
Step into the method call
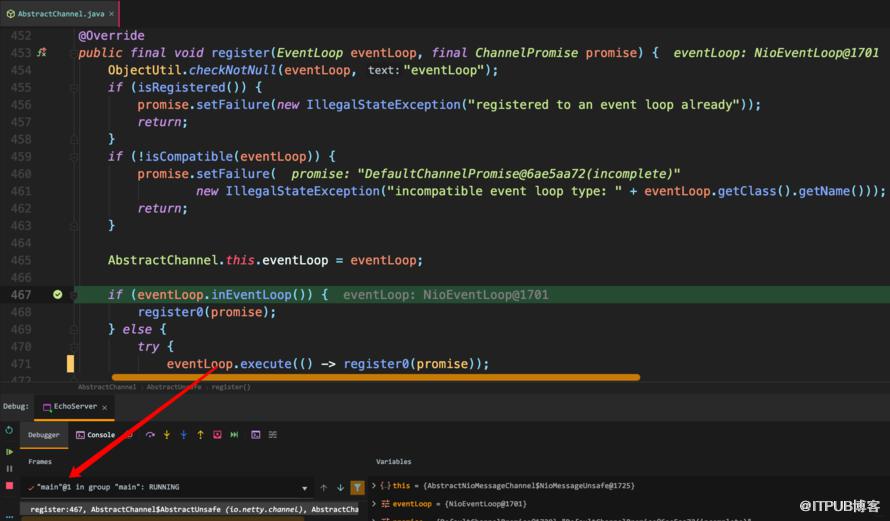click(x=166, y=435)
